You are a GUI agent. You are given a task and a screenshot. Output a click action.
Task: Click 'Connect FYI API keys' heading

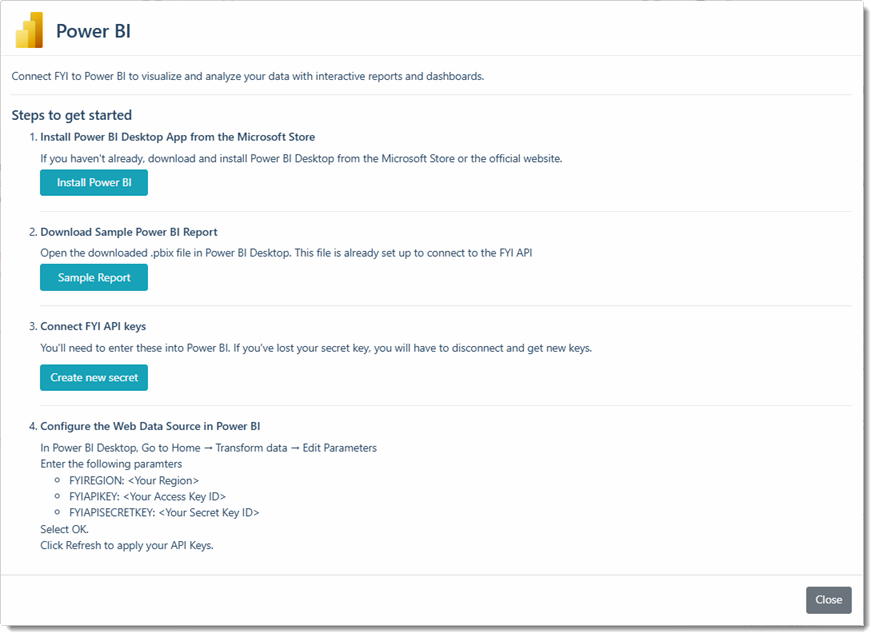pyautogui.click(x=93, y=326)
